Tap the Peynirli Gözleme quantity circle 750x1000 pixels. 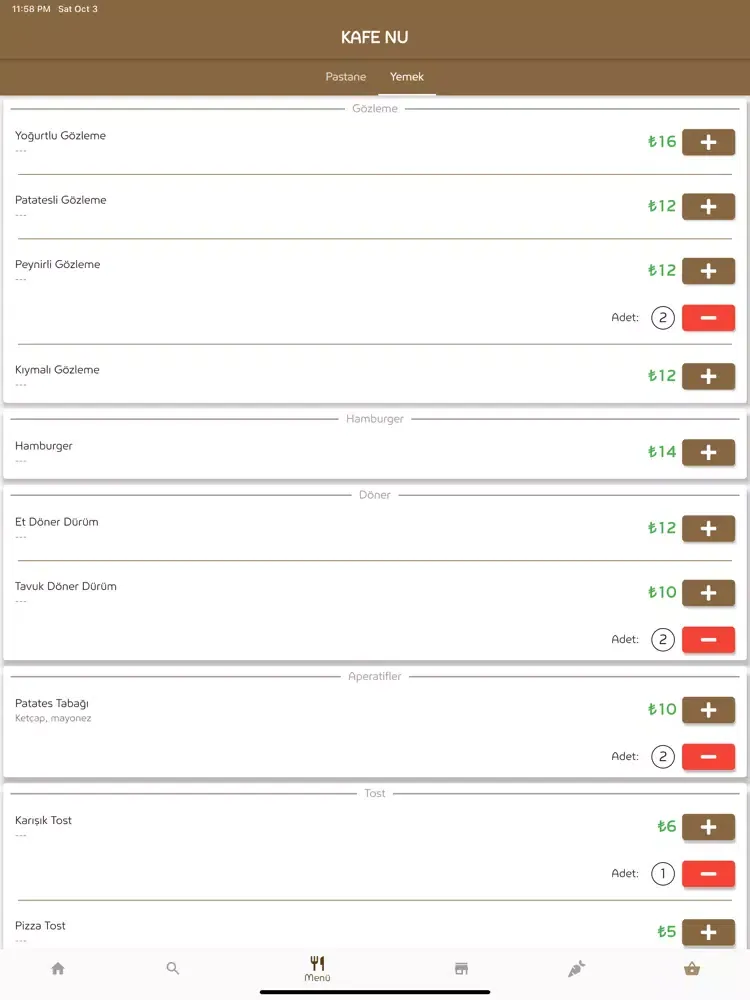point(663,318)
